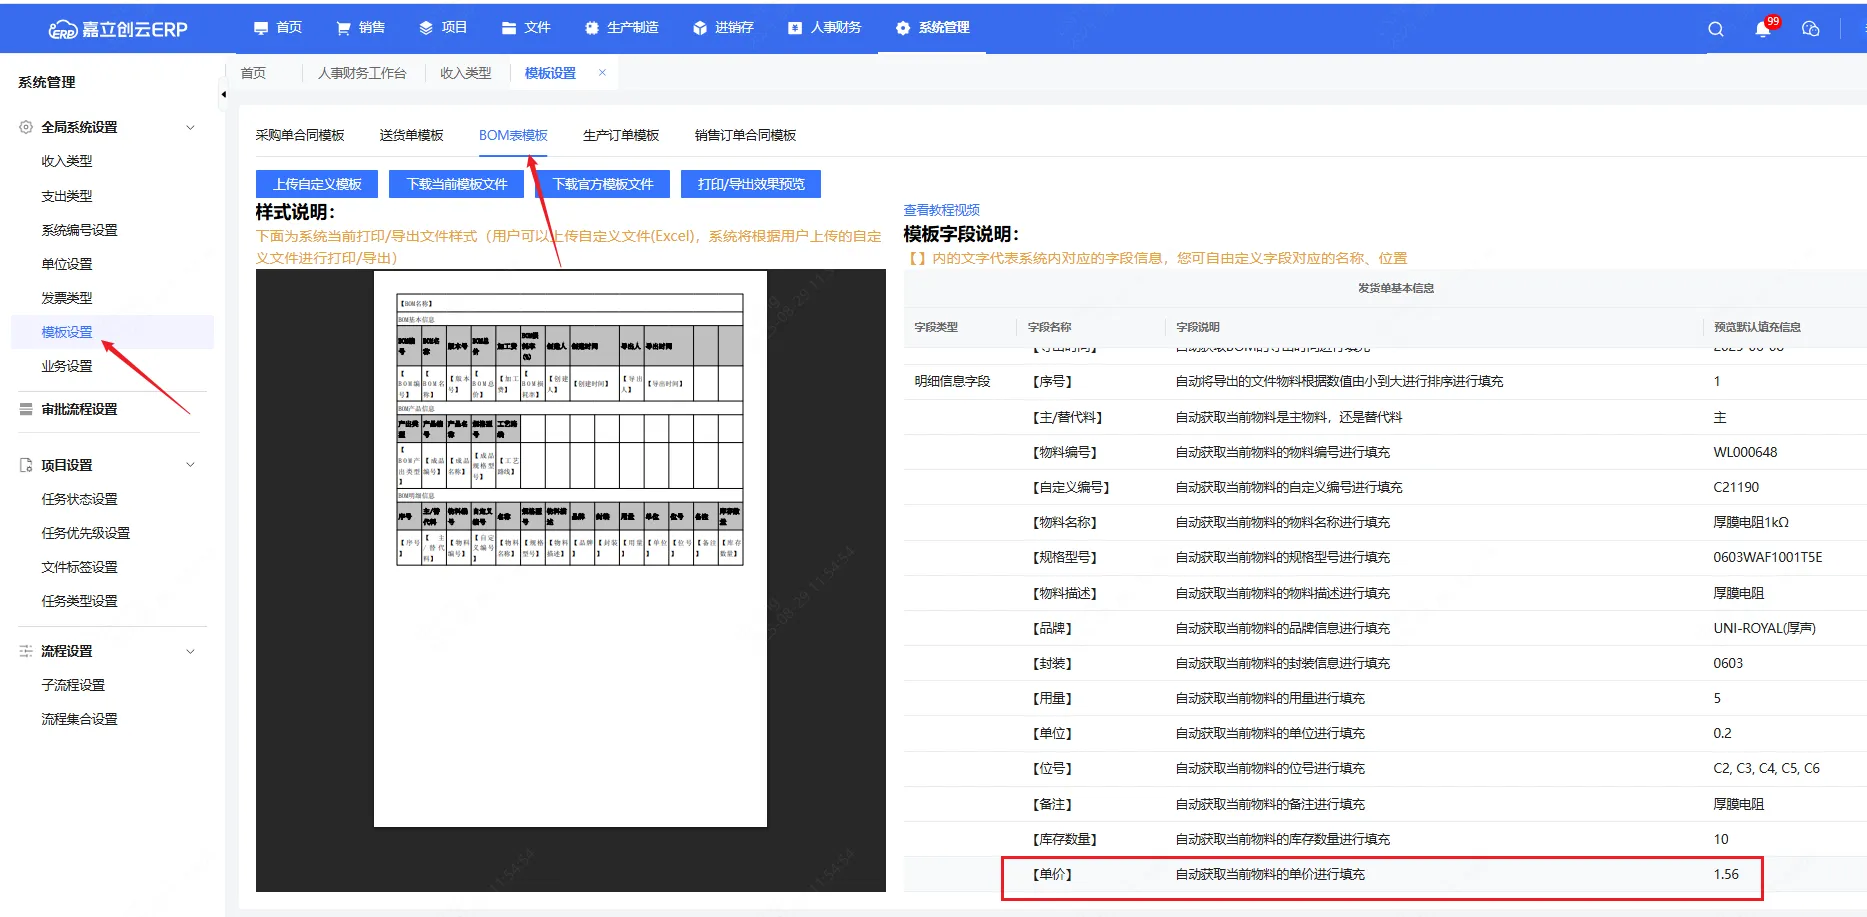Collapse the 流程设置 section
Viewport: 1867px width, 917px height.
(x=190, y=651)
